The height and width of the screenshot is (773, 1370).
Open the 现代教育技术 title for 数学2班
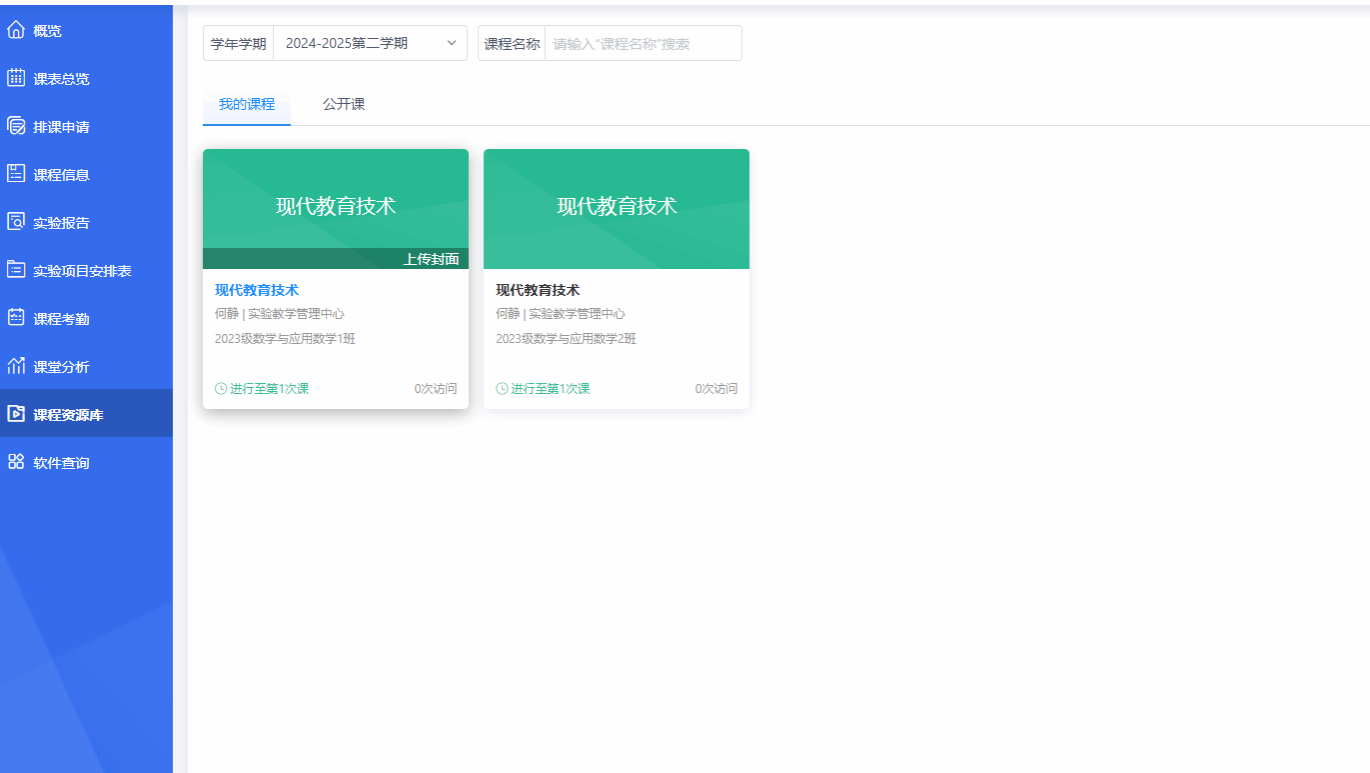pos(538,290)
